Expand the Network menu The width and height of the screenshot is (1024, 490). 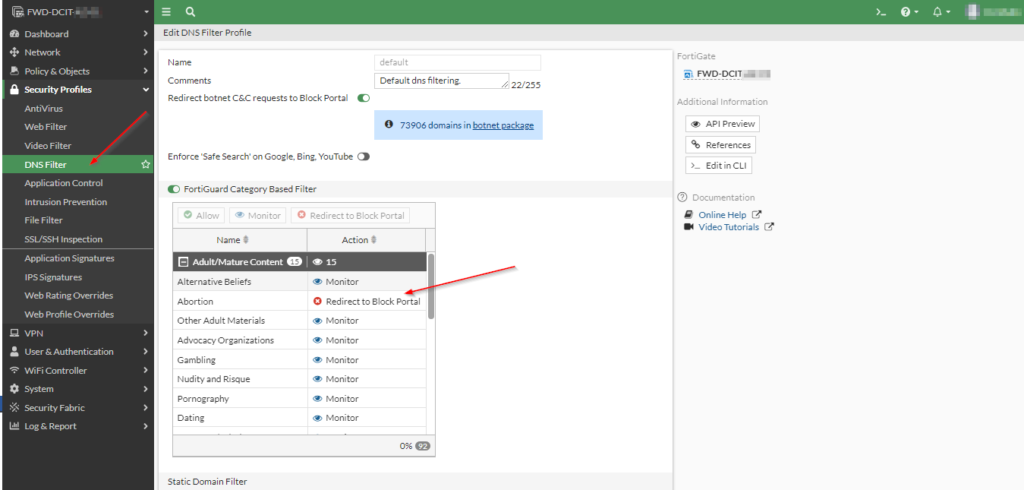point(145,52)
